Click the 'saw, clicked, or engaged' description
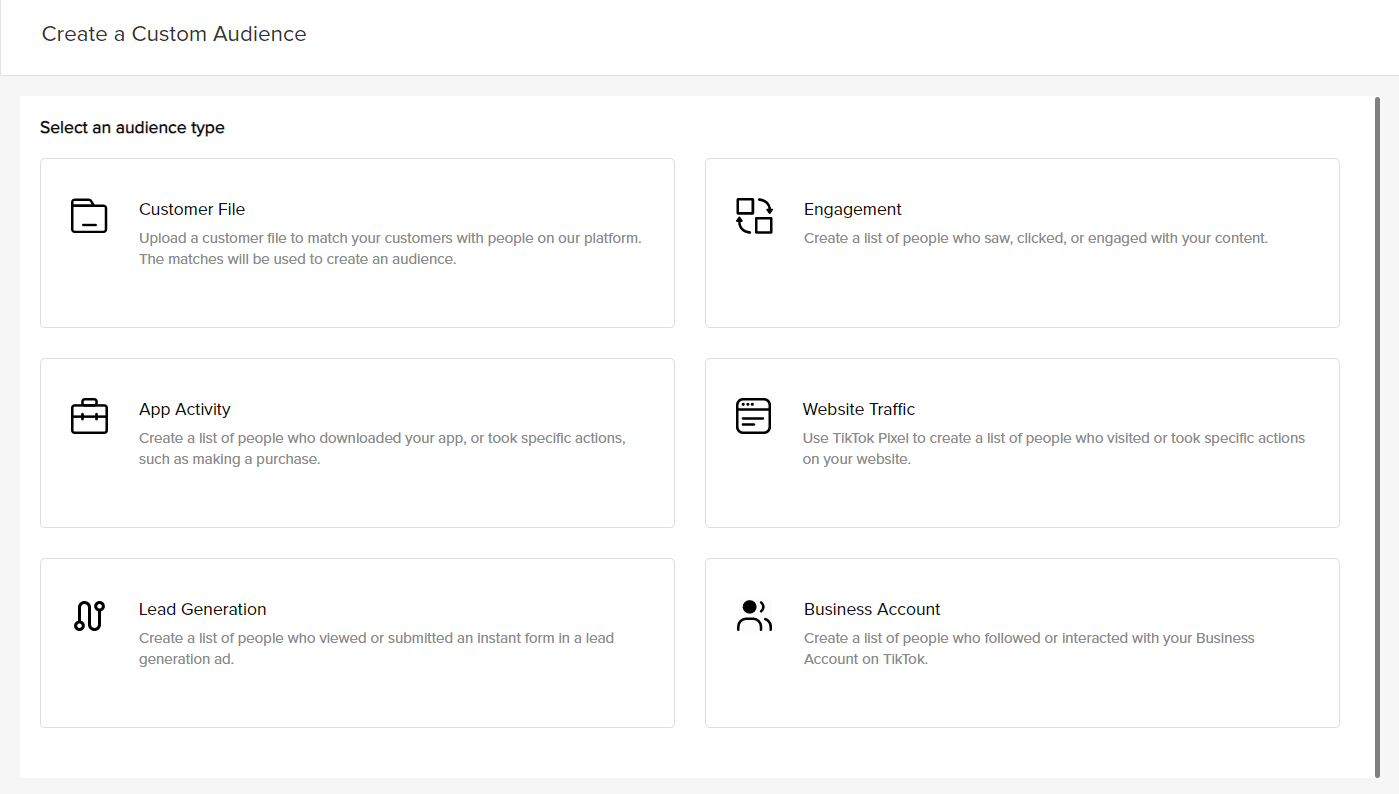1399x794 pixels. tap(1036, 239)
